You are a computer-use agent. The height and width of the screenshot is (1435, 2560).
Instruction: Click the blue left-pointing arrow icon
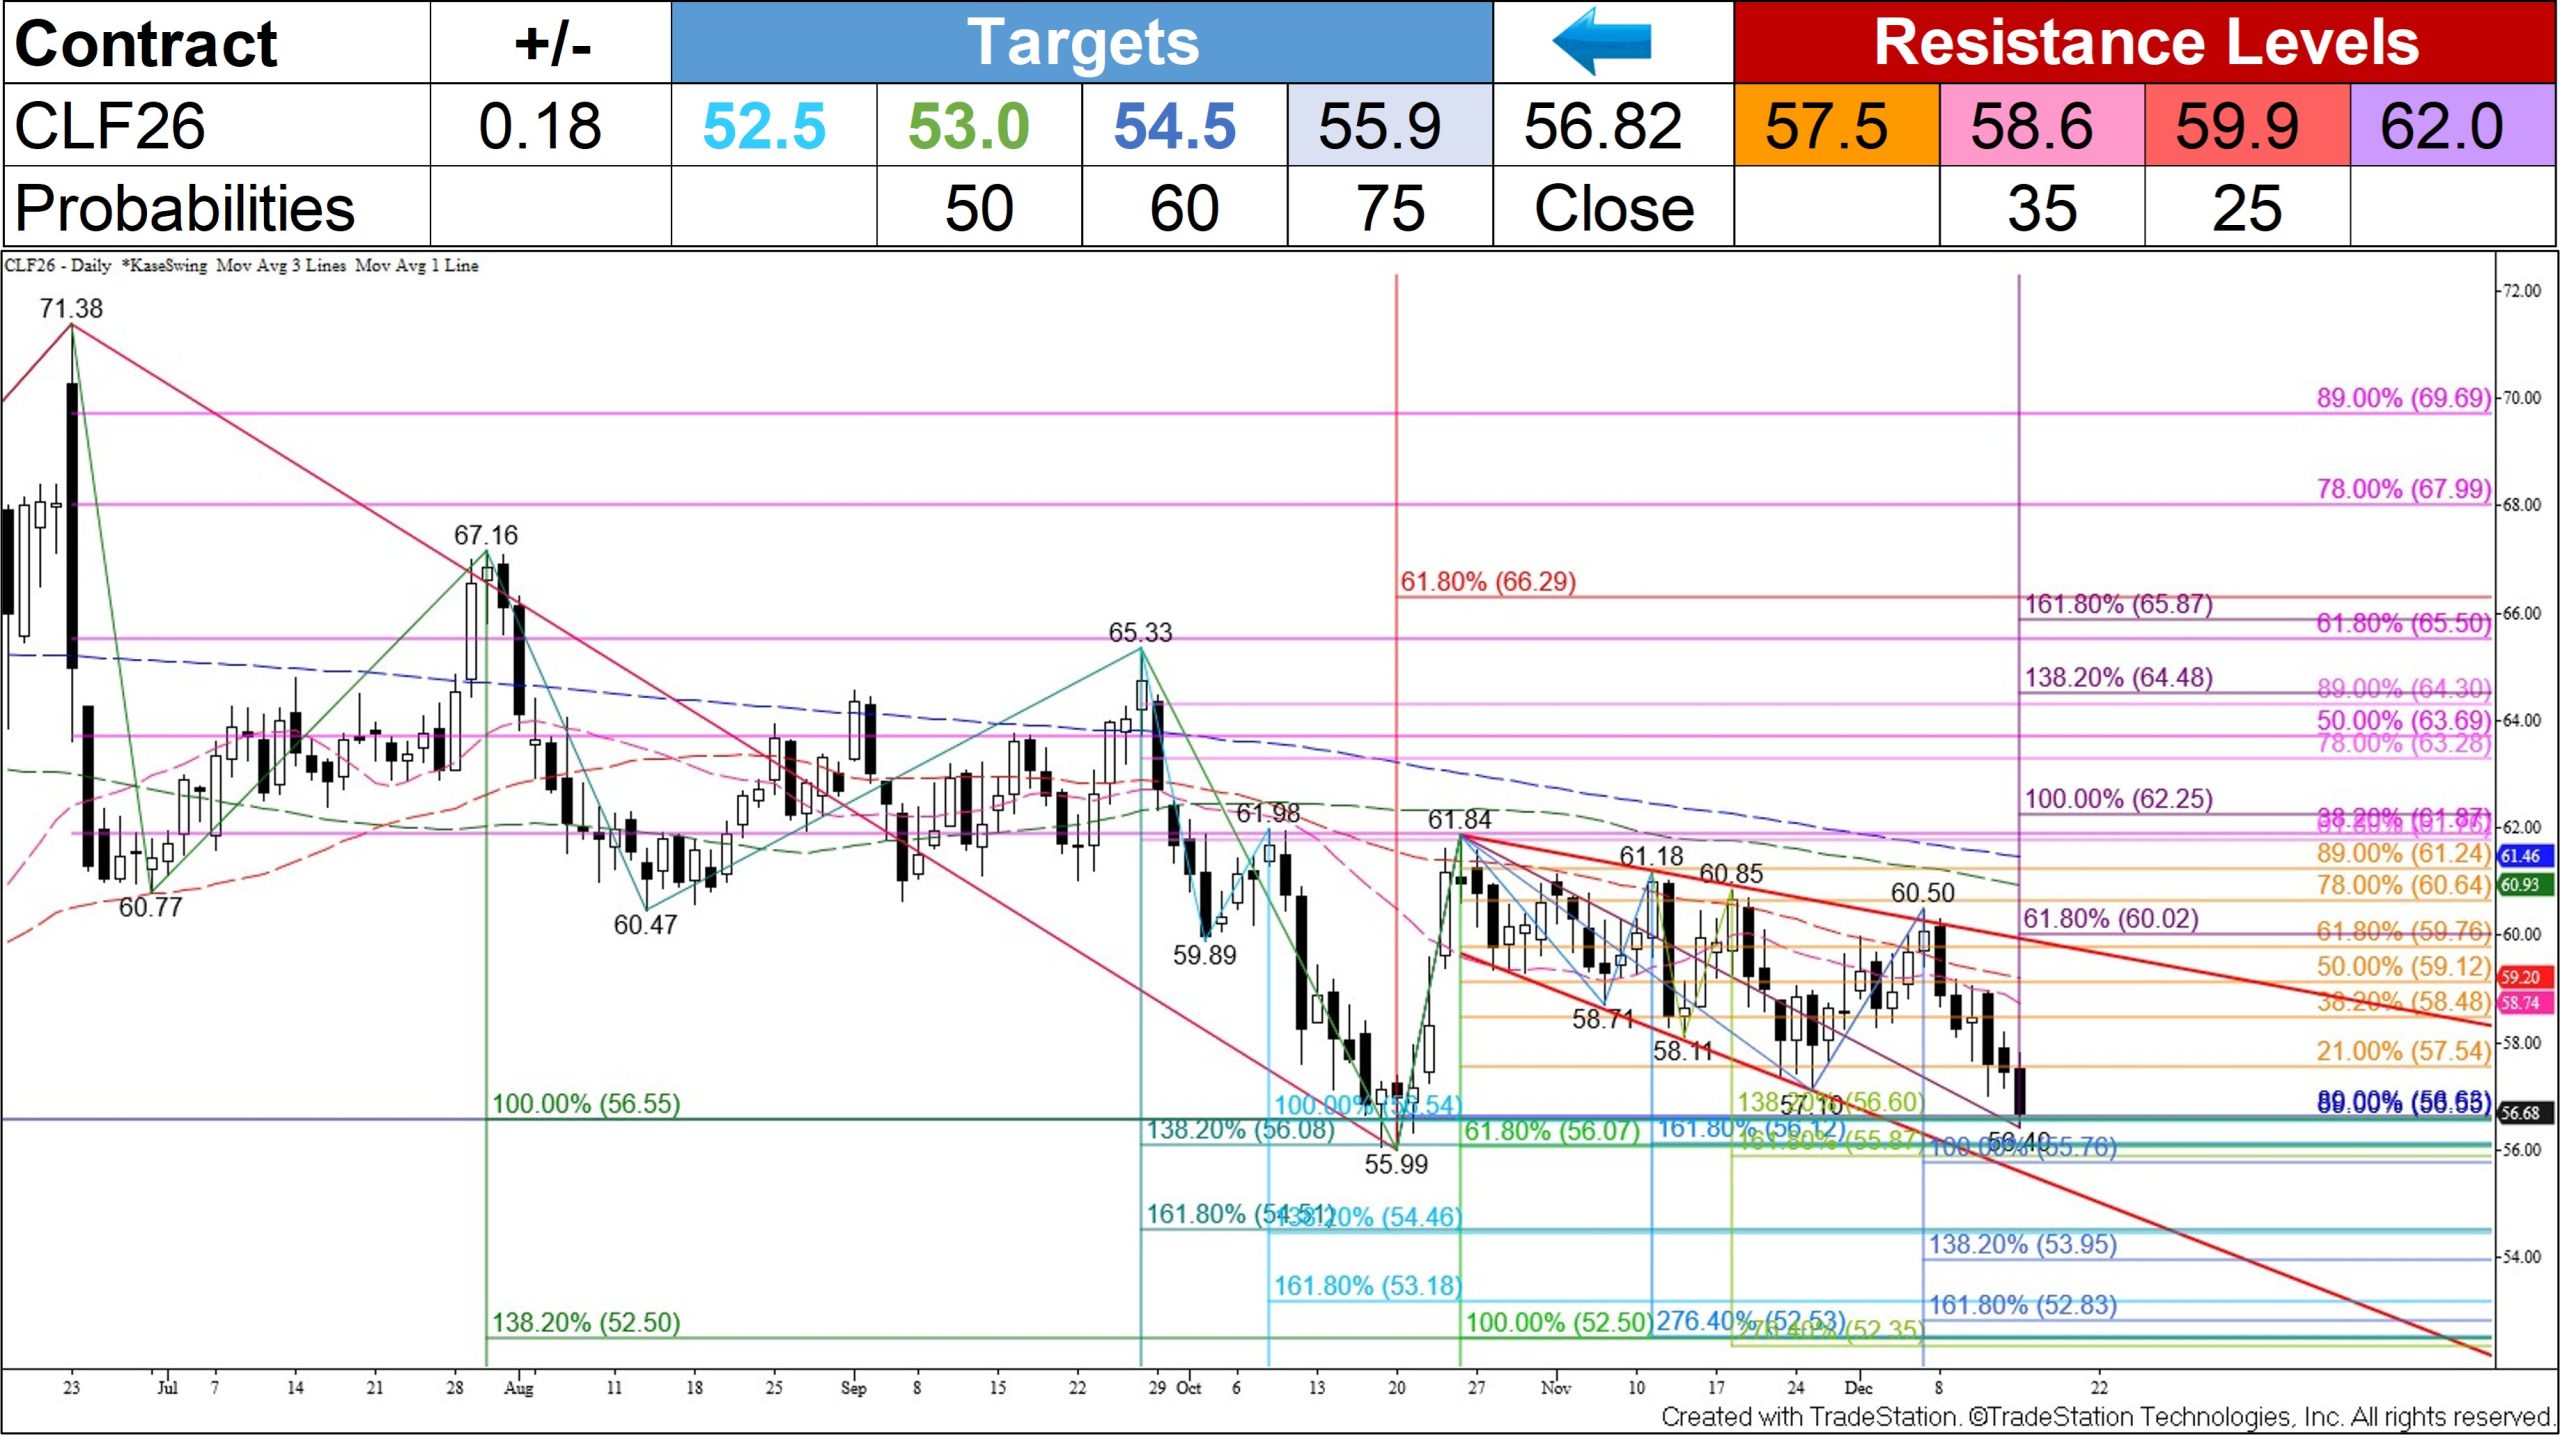tap(1602, 42)
